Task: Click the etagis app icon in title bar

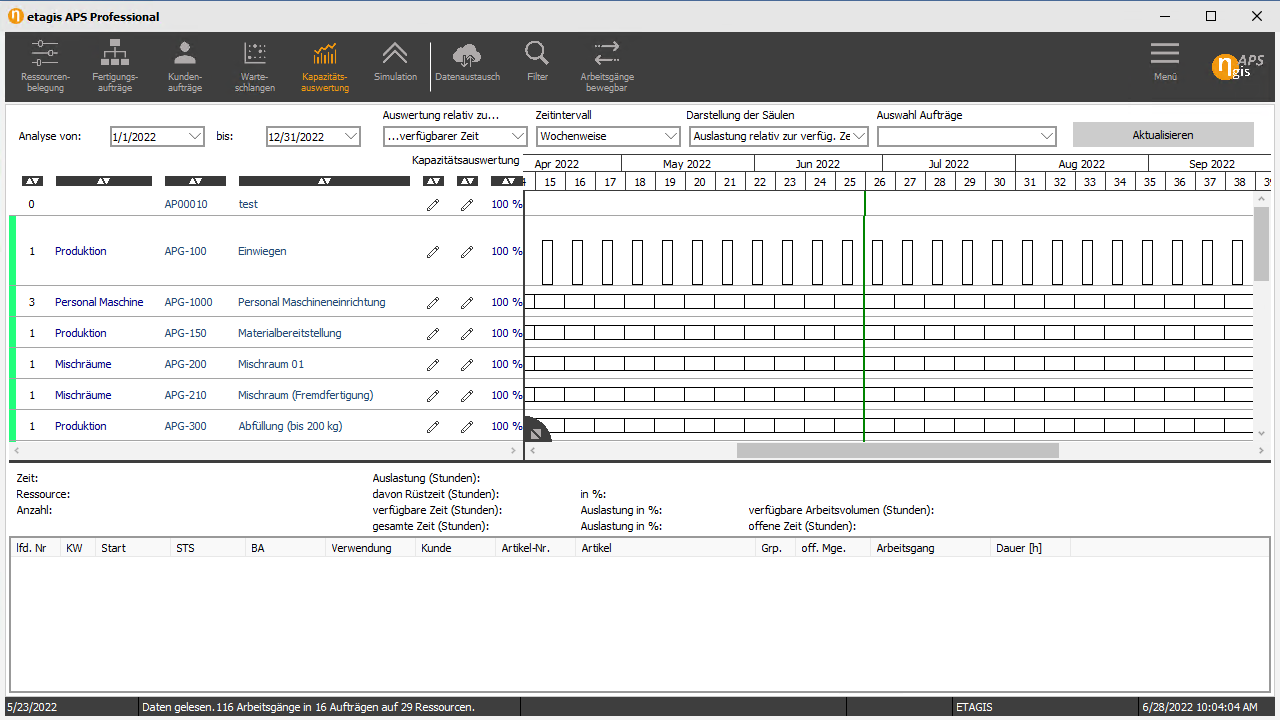Action: click(15, 16)
